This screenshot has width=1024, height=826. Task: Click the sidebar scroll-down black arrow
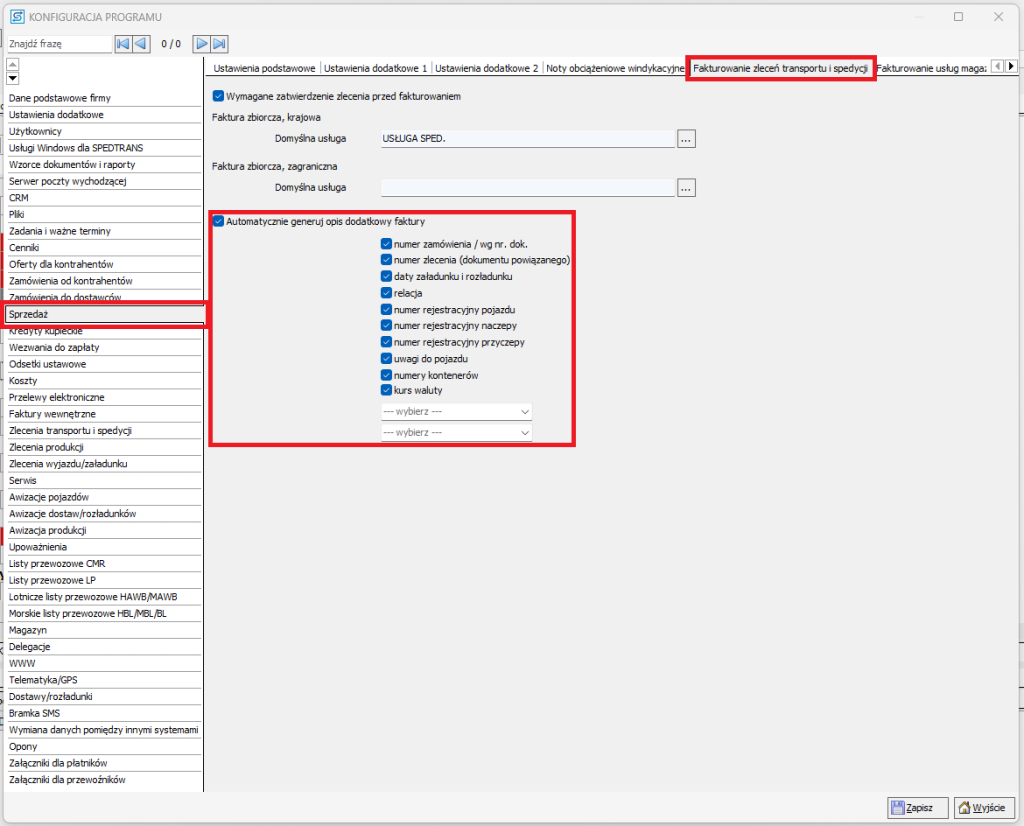tap(13, 78)
